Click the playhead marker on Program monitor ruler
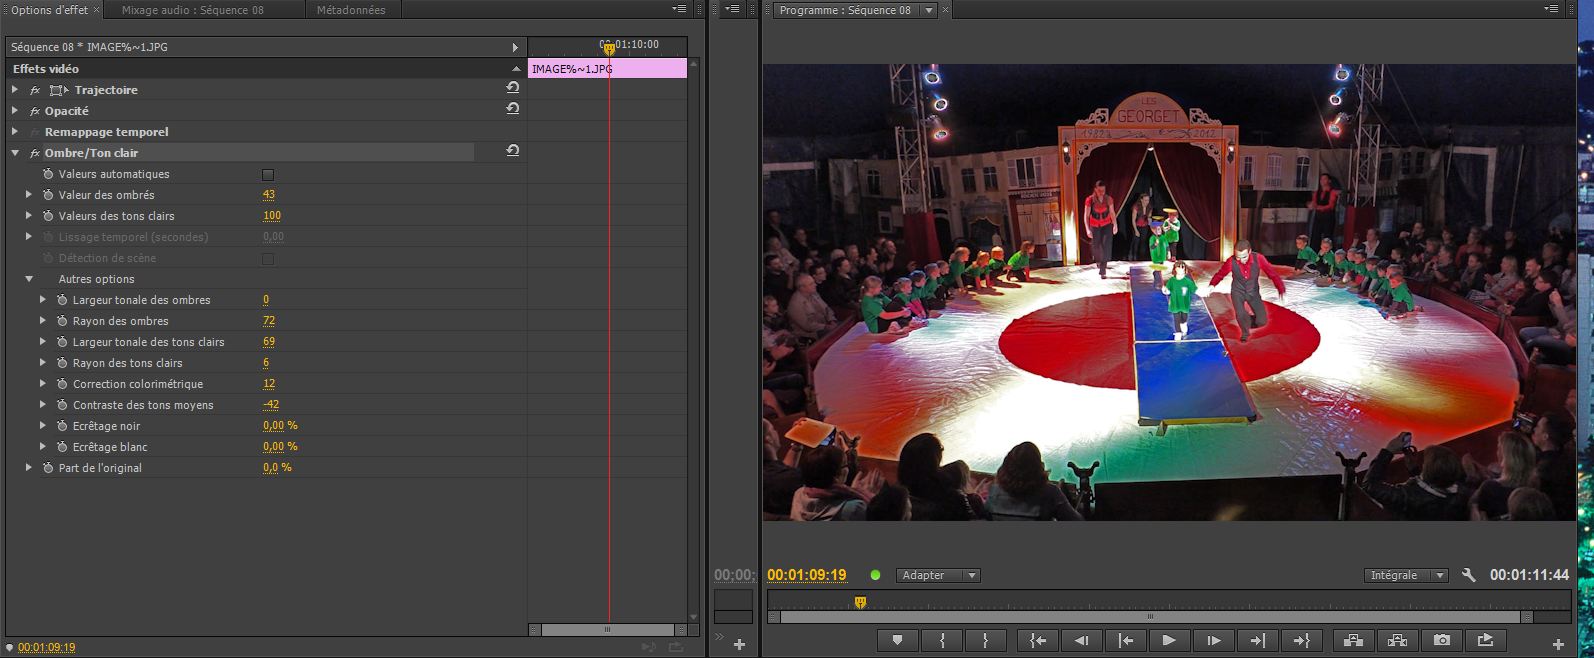The height and width of the screenshot is (658, 1594). pos(860,602)
